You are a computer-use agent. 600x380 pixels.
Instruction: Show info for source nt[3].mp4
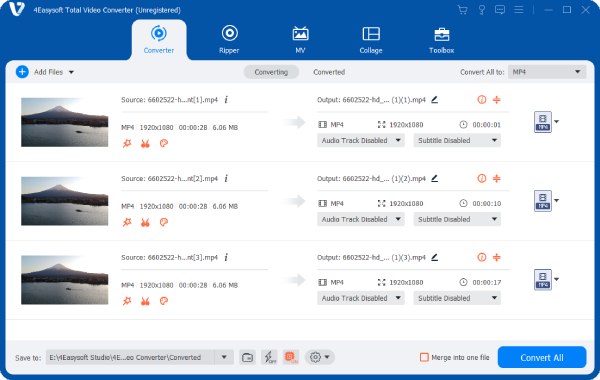[226, 258]
